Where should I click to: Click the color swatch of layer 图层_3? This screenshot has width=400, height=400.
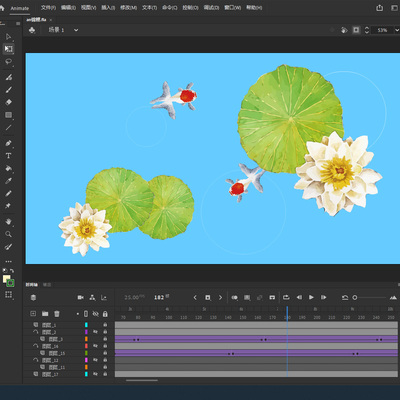[86, 339]
